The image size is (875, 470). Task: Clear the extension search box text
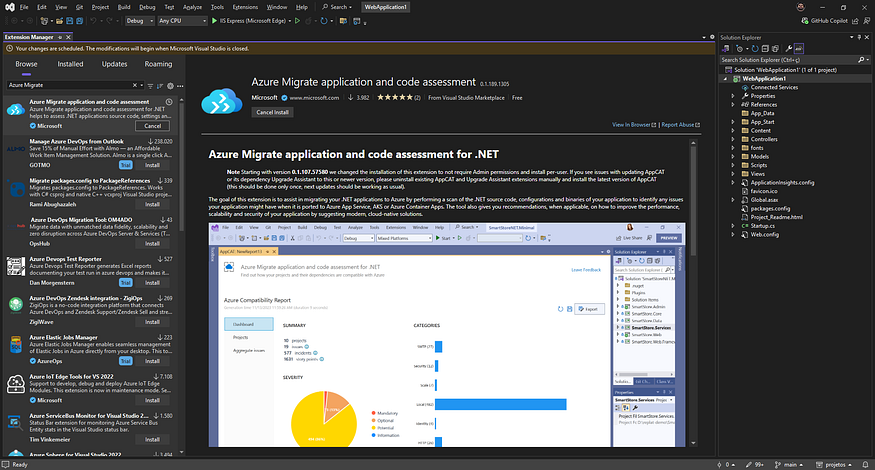pyautogui.click(x=134, y=85)
